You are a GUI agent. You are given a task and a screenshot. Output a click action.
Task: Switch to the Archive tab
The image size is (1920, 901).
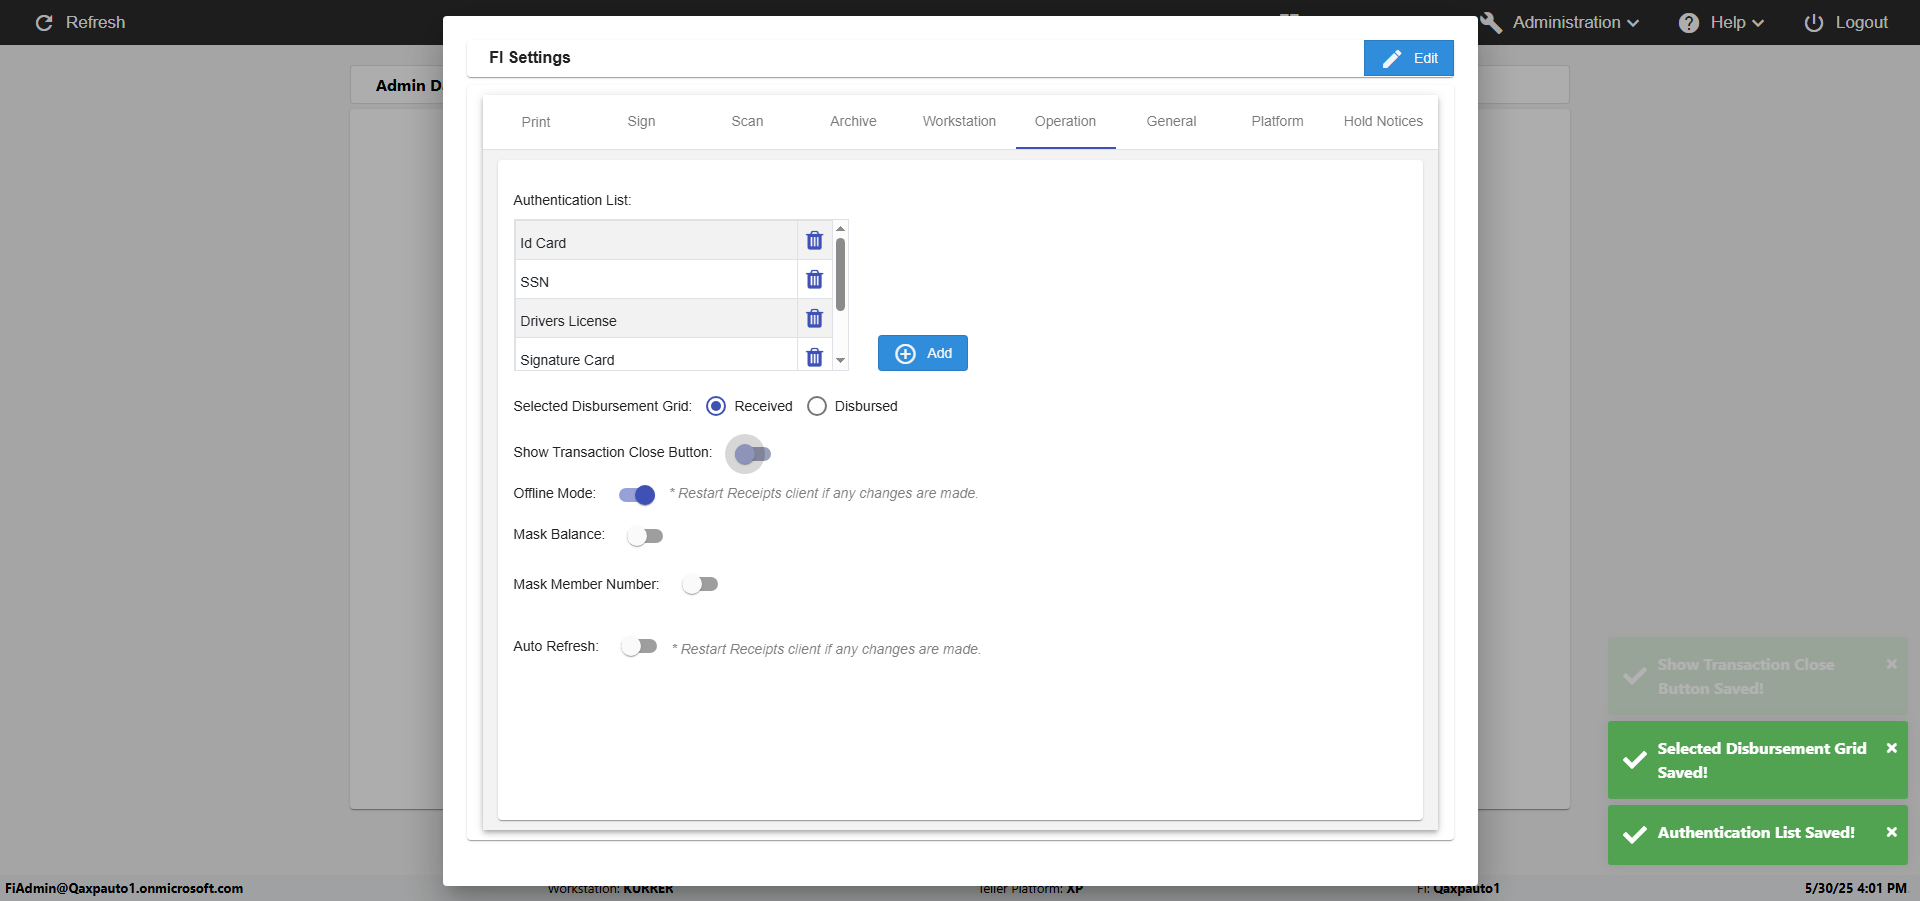(853, 121)
